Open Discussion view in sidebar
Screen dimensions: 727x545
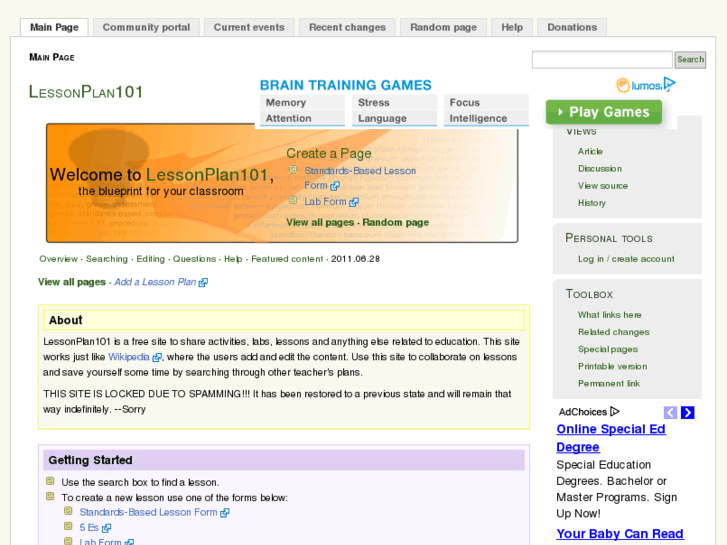pos(600,168)
